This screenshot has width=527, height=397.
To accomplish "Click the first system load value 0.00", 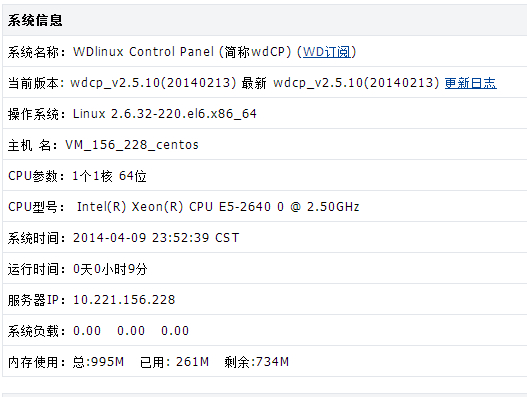I will point(87,331).
